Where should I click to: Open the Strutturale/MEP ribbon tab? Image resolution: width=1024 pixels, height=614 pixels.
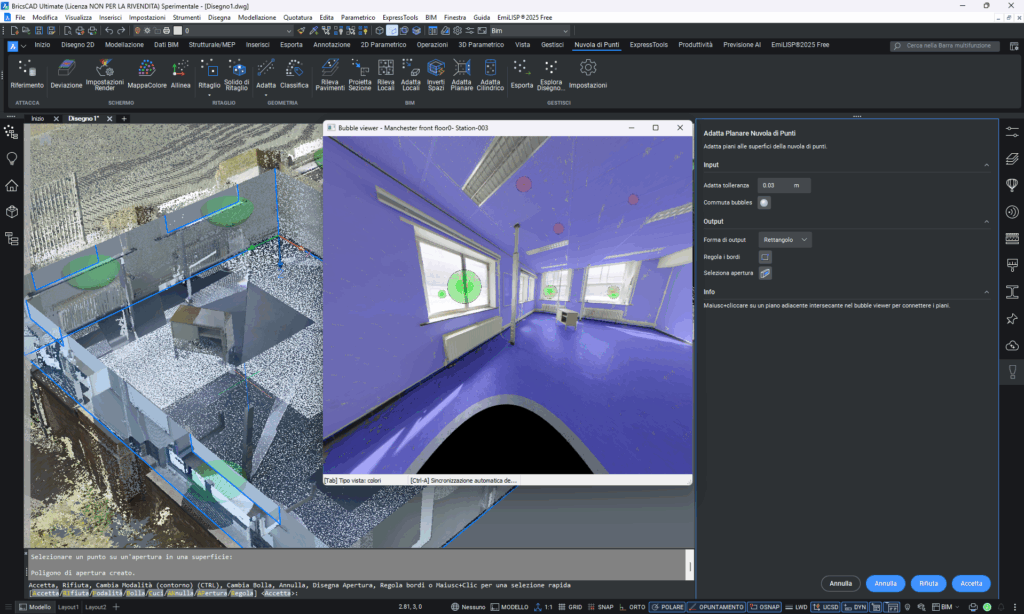[x=212, y=45]
